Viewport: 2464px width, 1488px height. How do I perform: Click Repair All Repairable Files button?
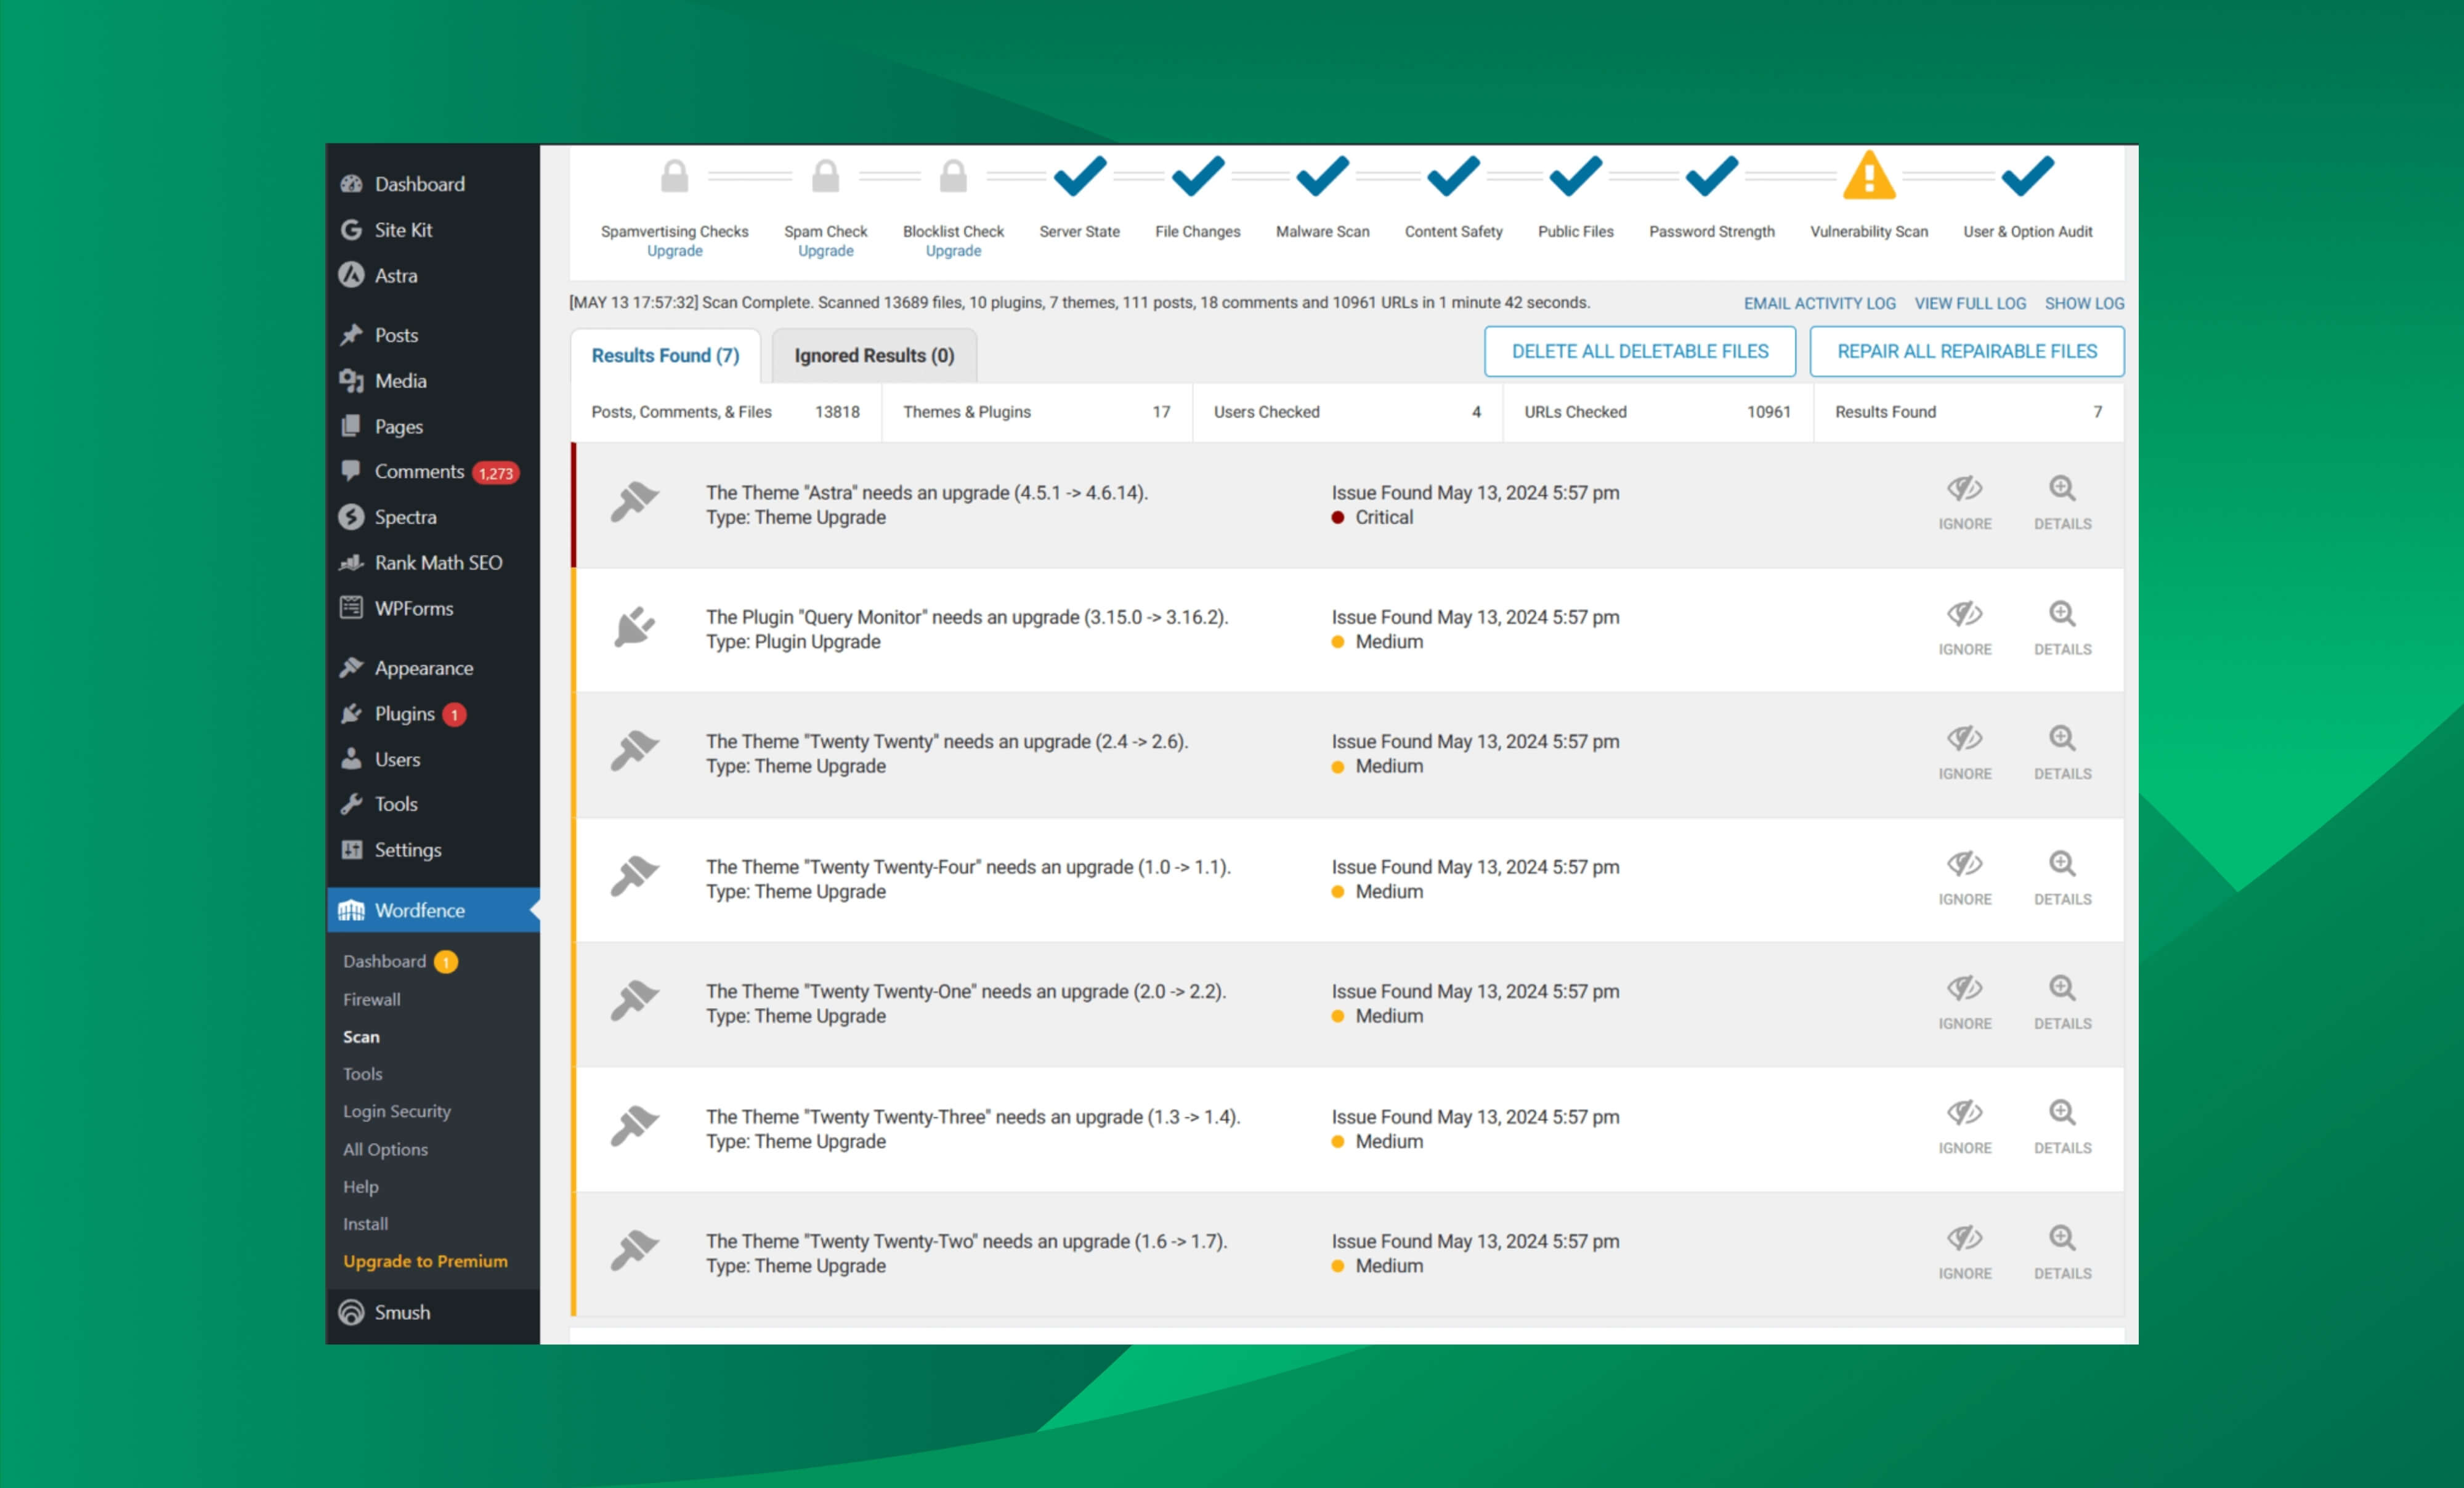tap(1966, 352)
